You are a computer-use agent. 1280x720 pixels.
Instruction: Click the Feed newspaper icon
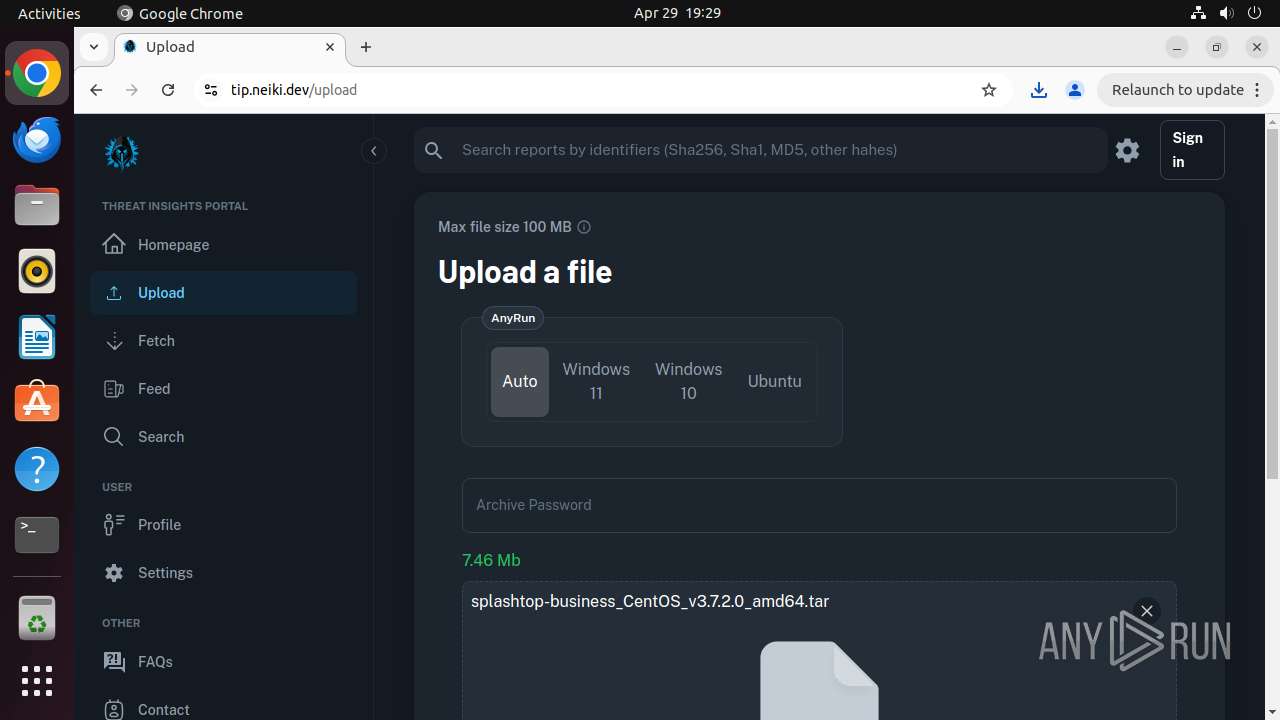click(114, 389)
